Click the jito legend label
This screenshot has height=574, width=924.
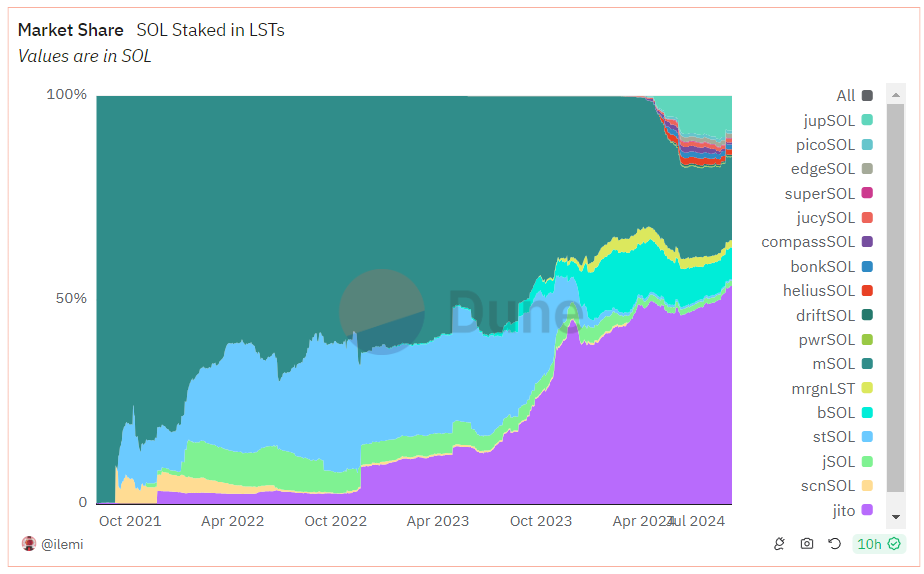click(843, 510)
